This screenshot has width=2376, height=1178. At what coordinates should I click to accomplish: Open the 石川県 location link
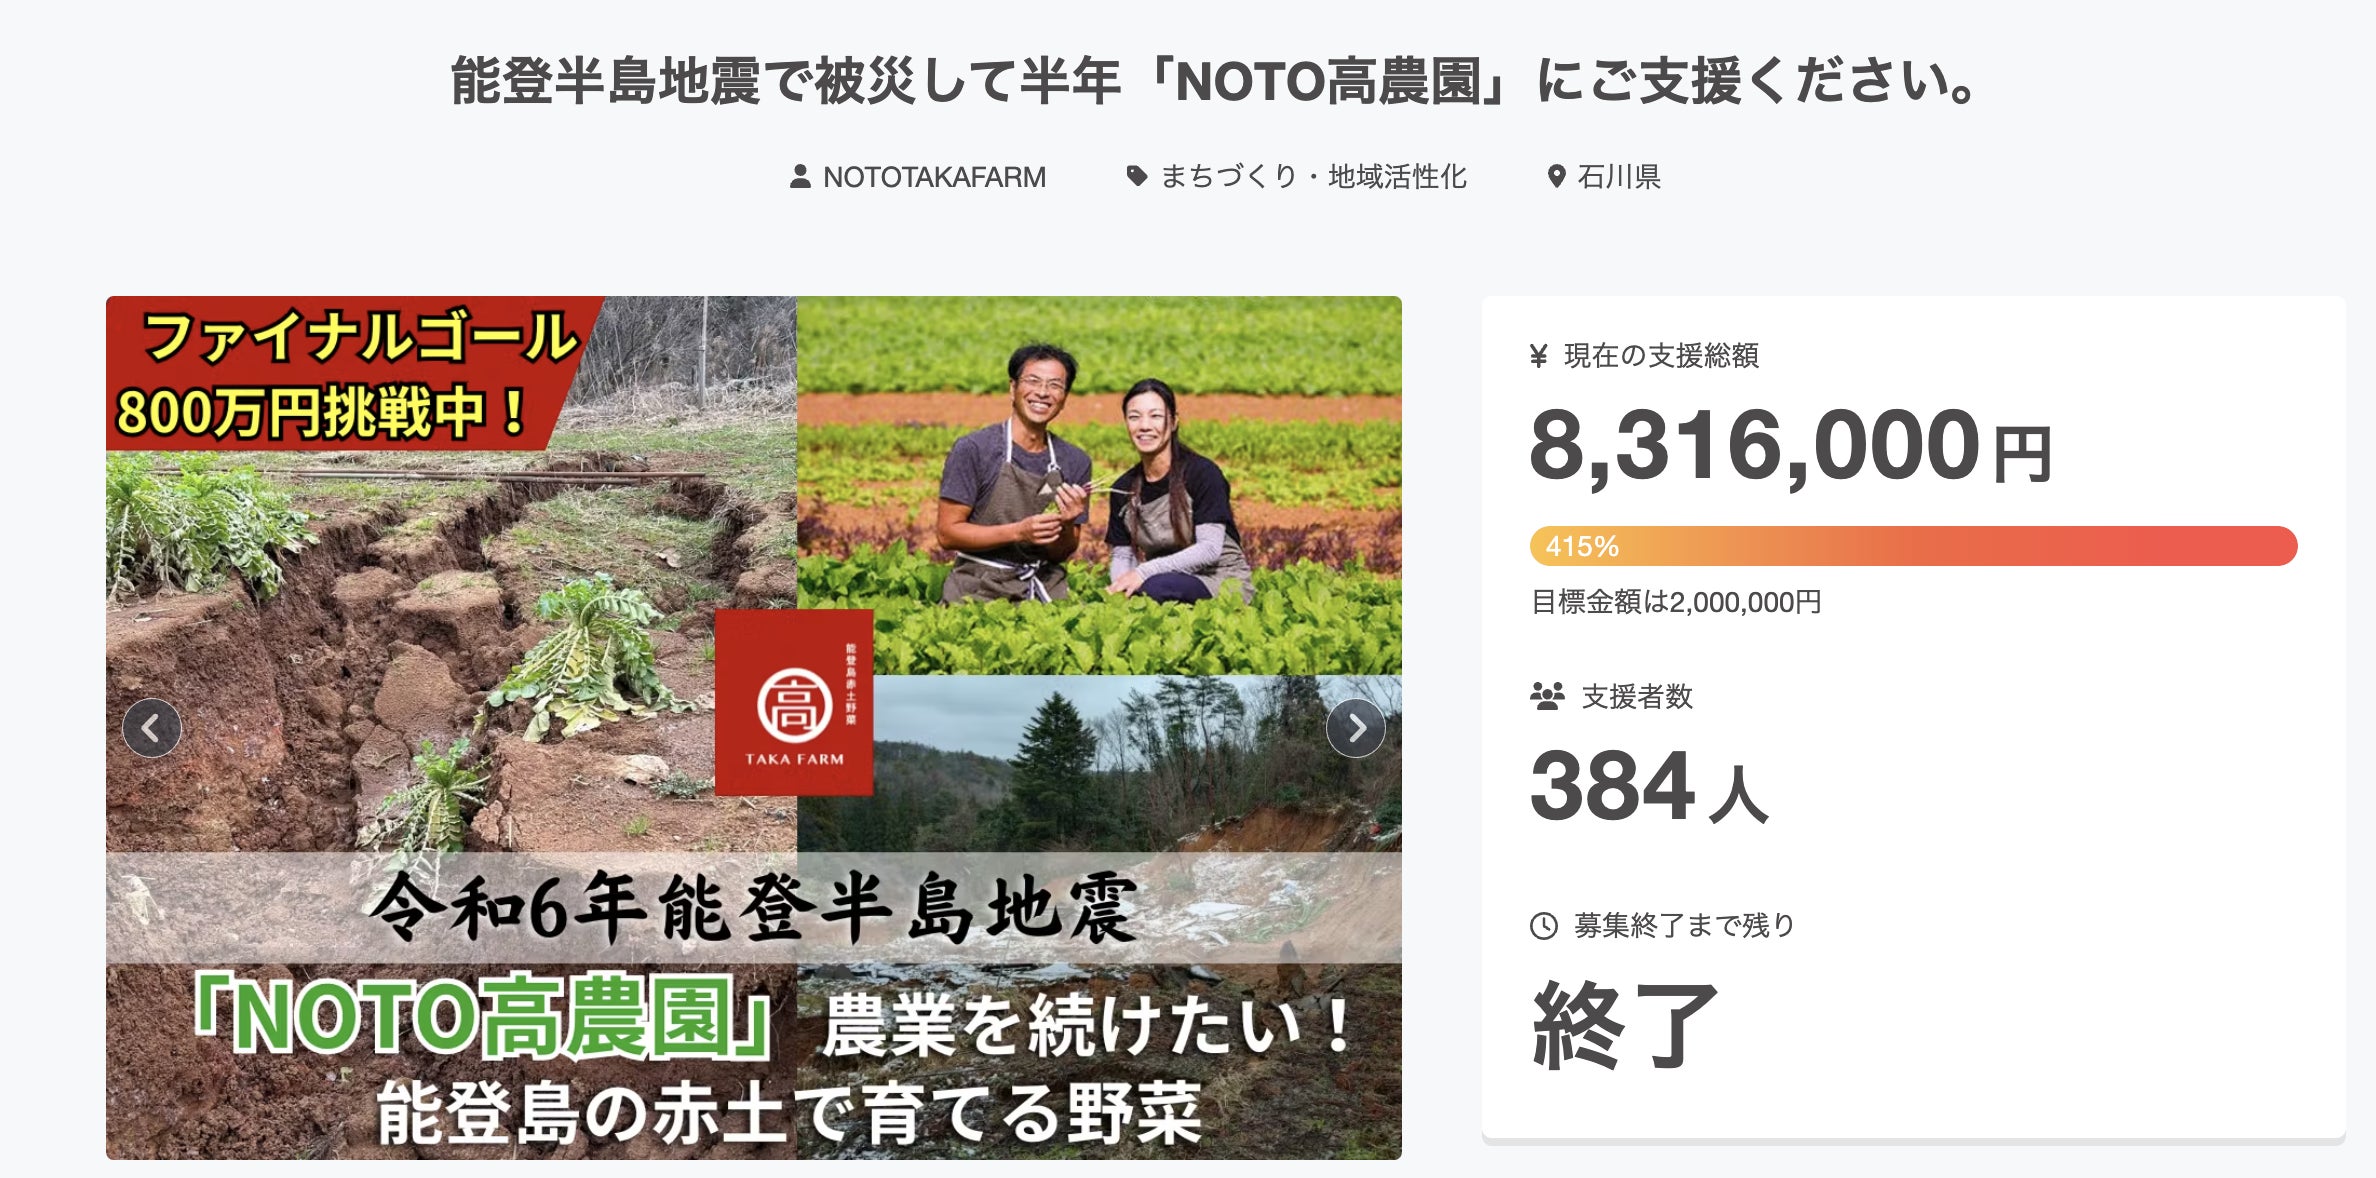(x=1619, y=177)
